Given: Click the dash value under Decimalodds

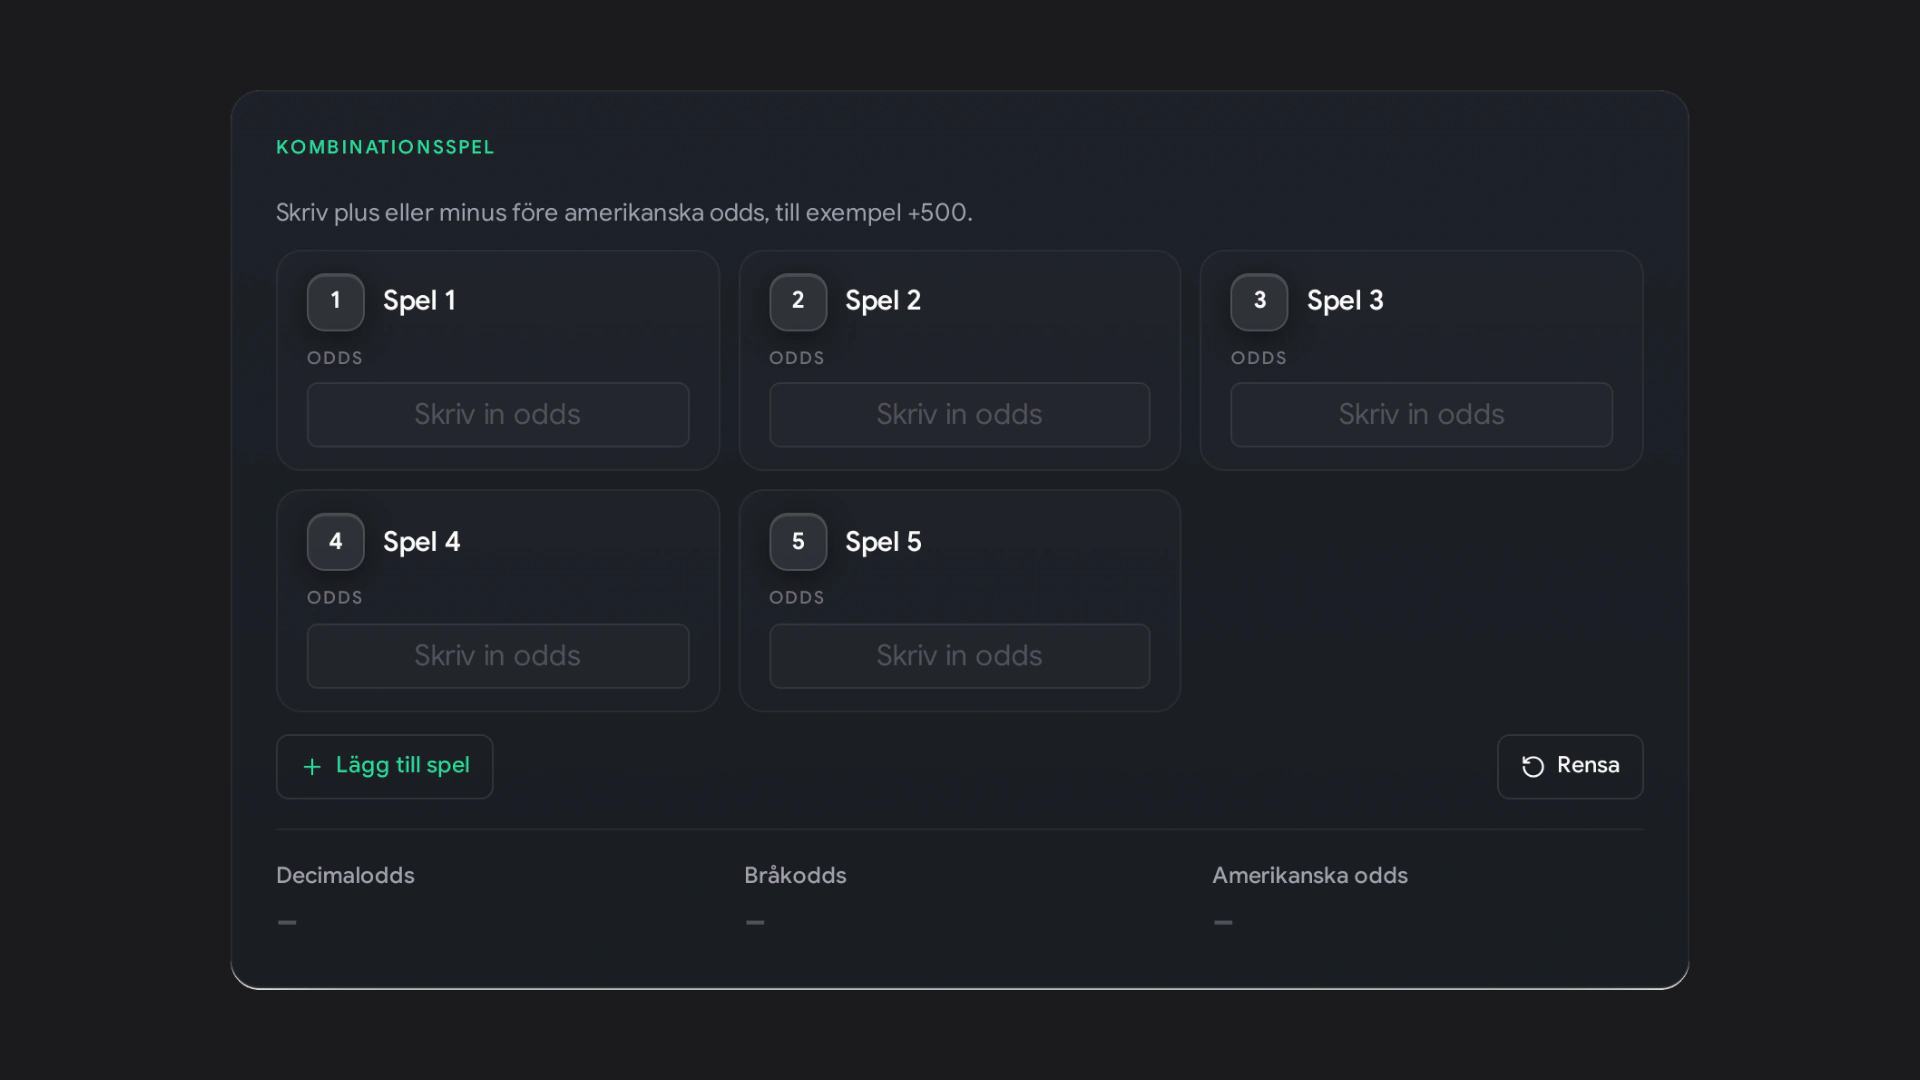Looking at the screenshot, I should click(x=287, y=922).
